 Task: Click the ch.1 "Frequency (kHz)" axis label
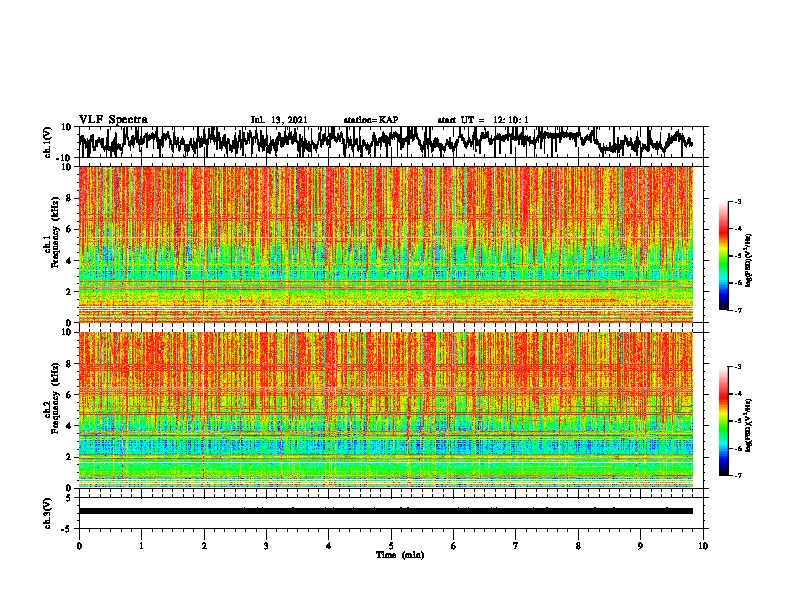click(x=55, y=232)
